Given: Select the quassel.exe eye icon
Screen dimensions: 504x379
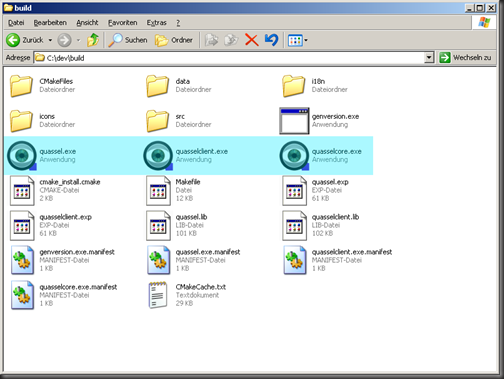Looking at the screenshot, I should (x=22, y=156).
